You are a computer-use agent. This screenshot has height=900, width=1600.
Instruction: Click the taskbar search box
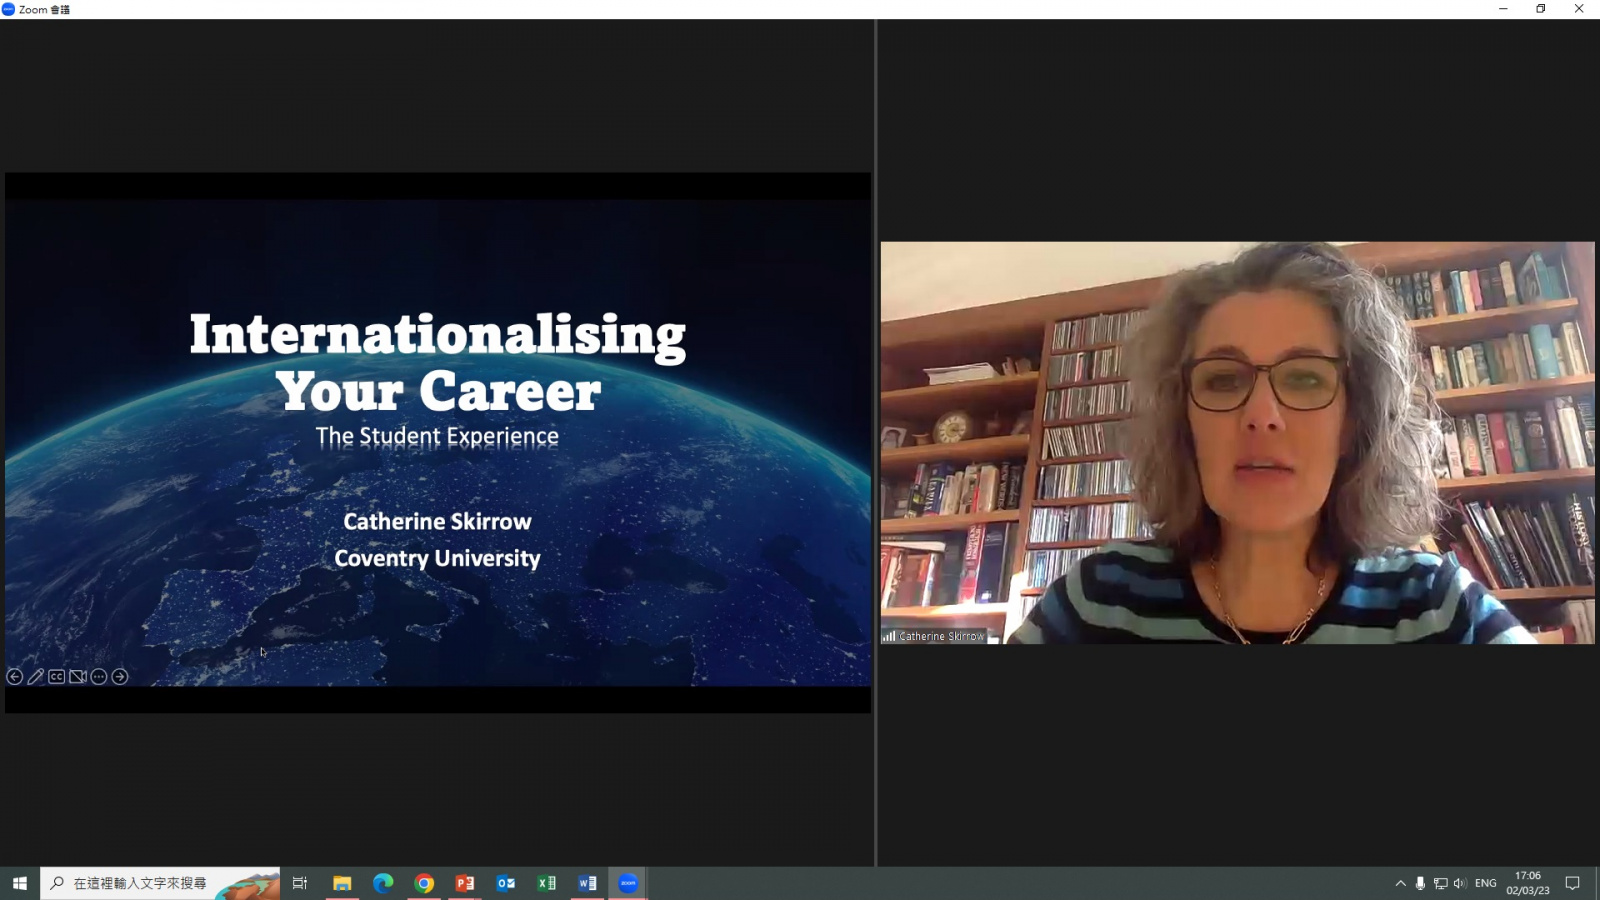[160, 883]
